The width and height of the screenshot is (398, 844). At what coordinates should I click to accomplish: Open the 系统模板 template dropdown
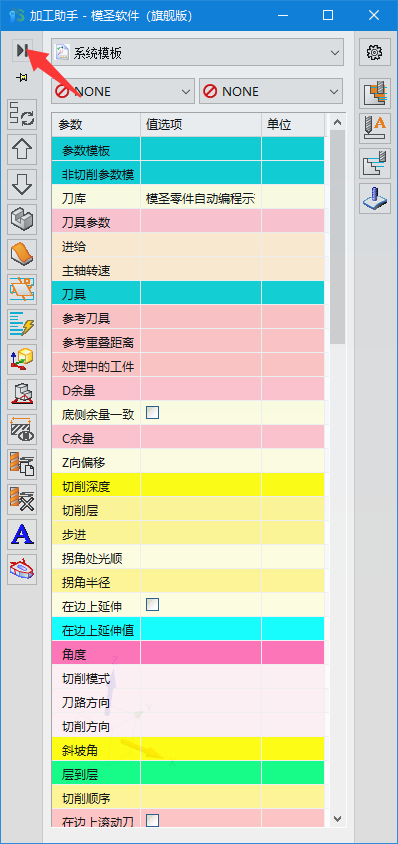click(x=197, y=52)
